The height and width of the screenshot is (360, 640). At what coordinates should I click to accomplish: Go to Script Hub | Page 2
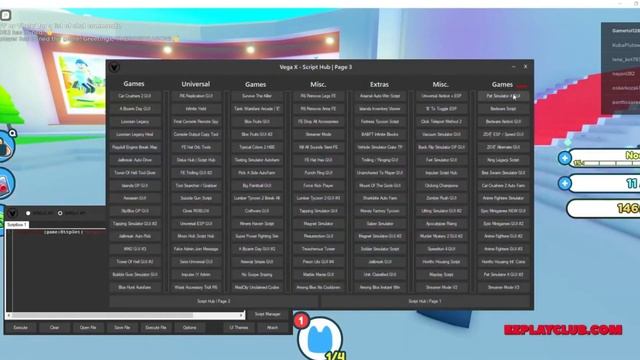pos(213,301)
